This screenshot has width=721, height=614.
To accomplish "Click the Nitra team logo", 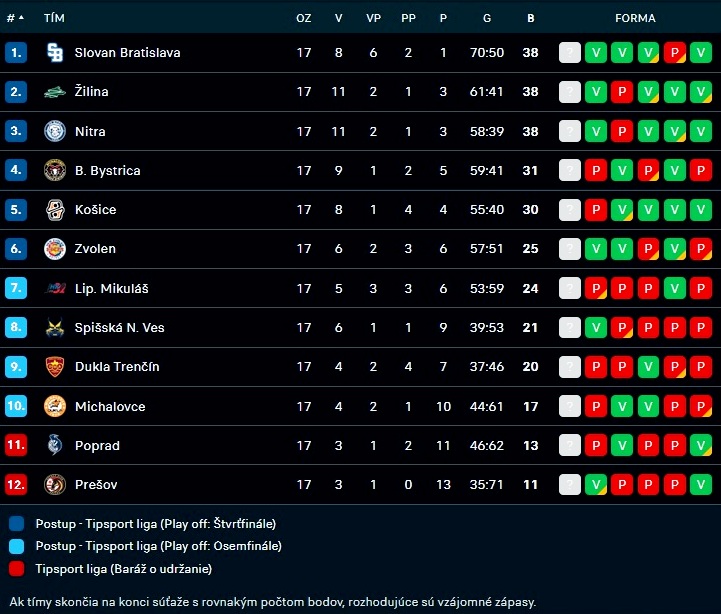I will [55, 131].
